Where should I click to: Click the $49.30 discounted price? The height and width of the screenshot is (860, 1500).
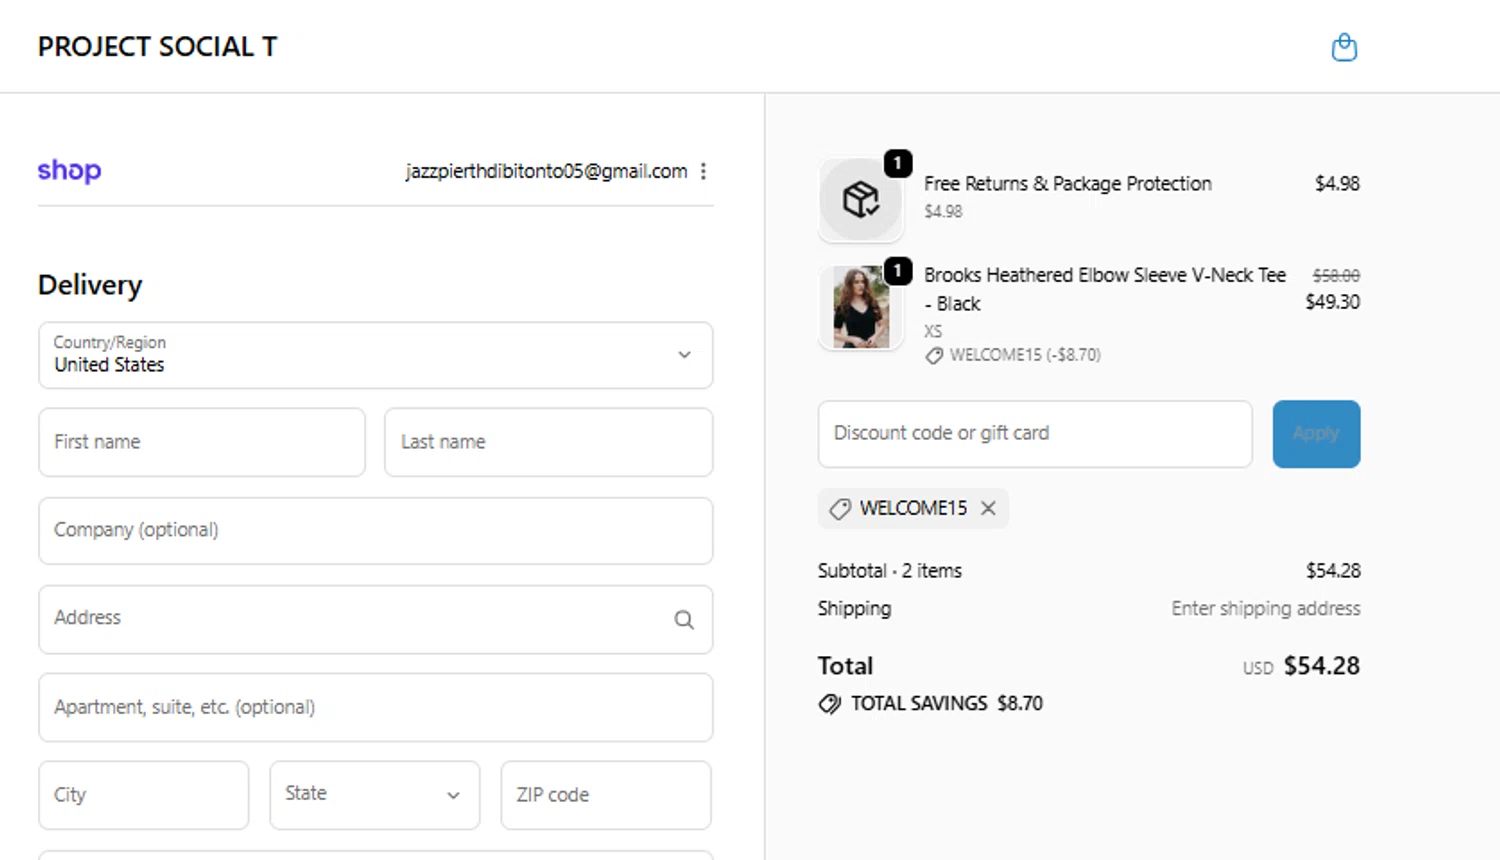1332,302
